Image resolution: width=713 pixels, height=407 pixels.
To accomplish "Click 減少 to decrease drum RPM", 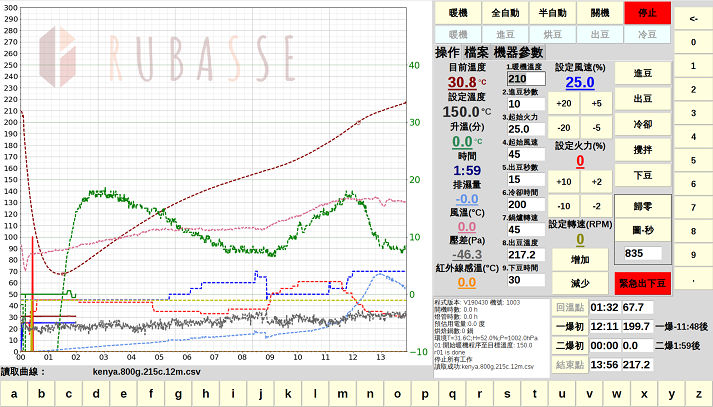I will tap(579, 284).
